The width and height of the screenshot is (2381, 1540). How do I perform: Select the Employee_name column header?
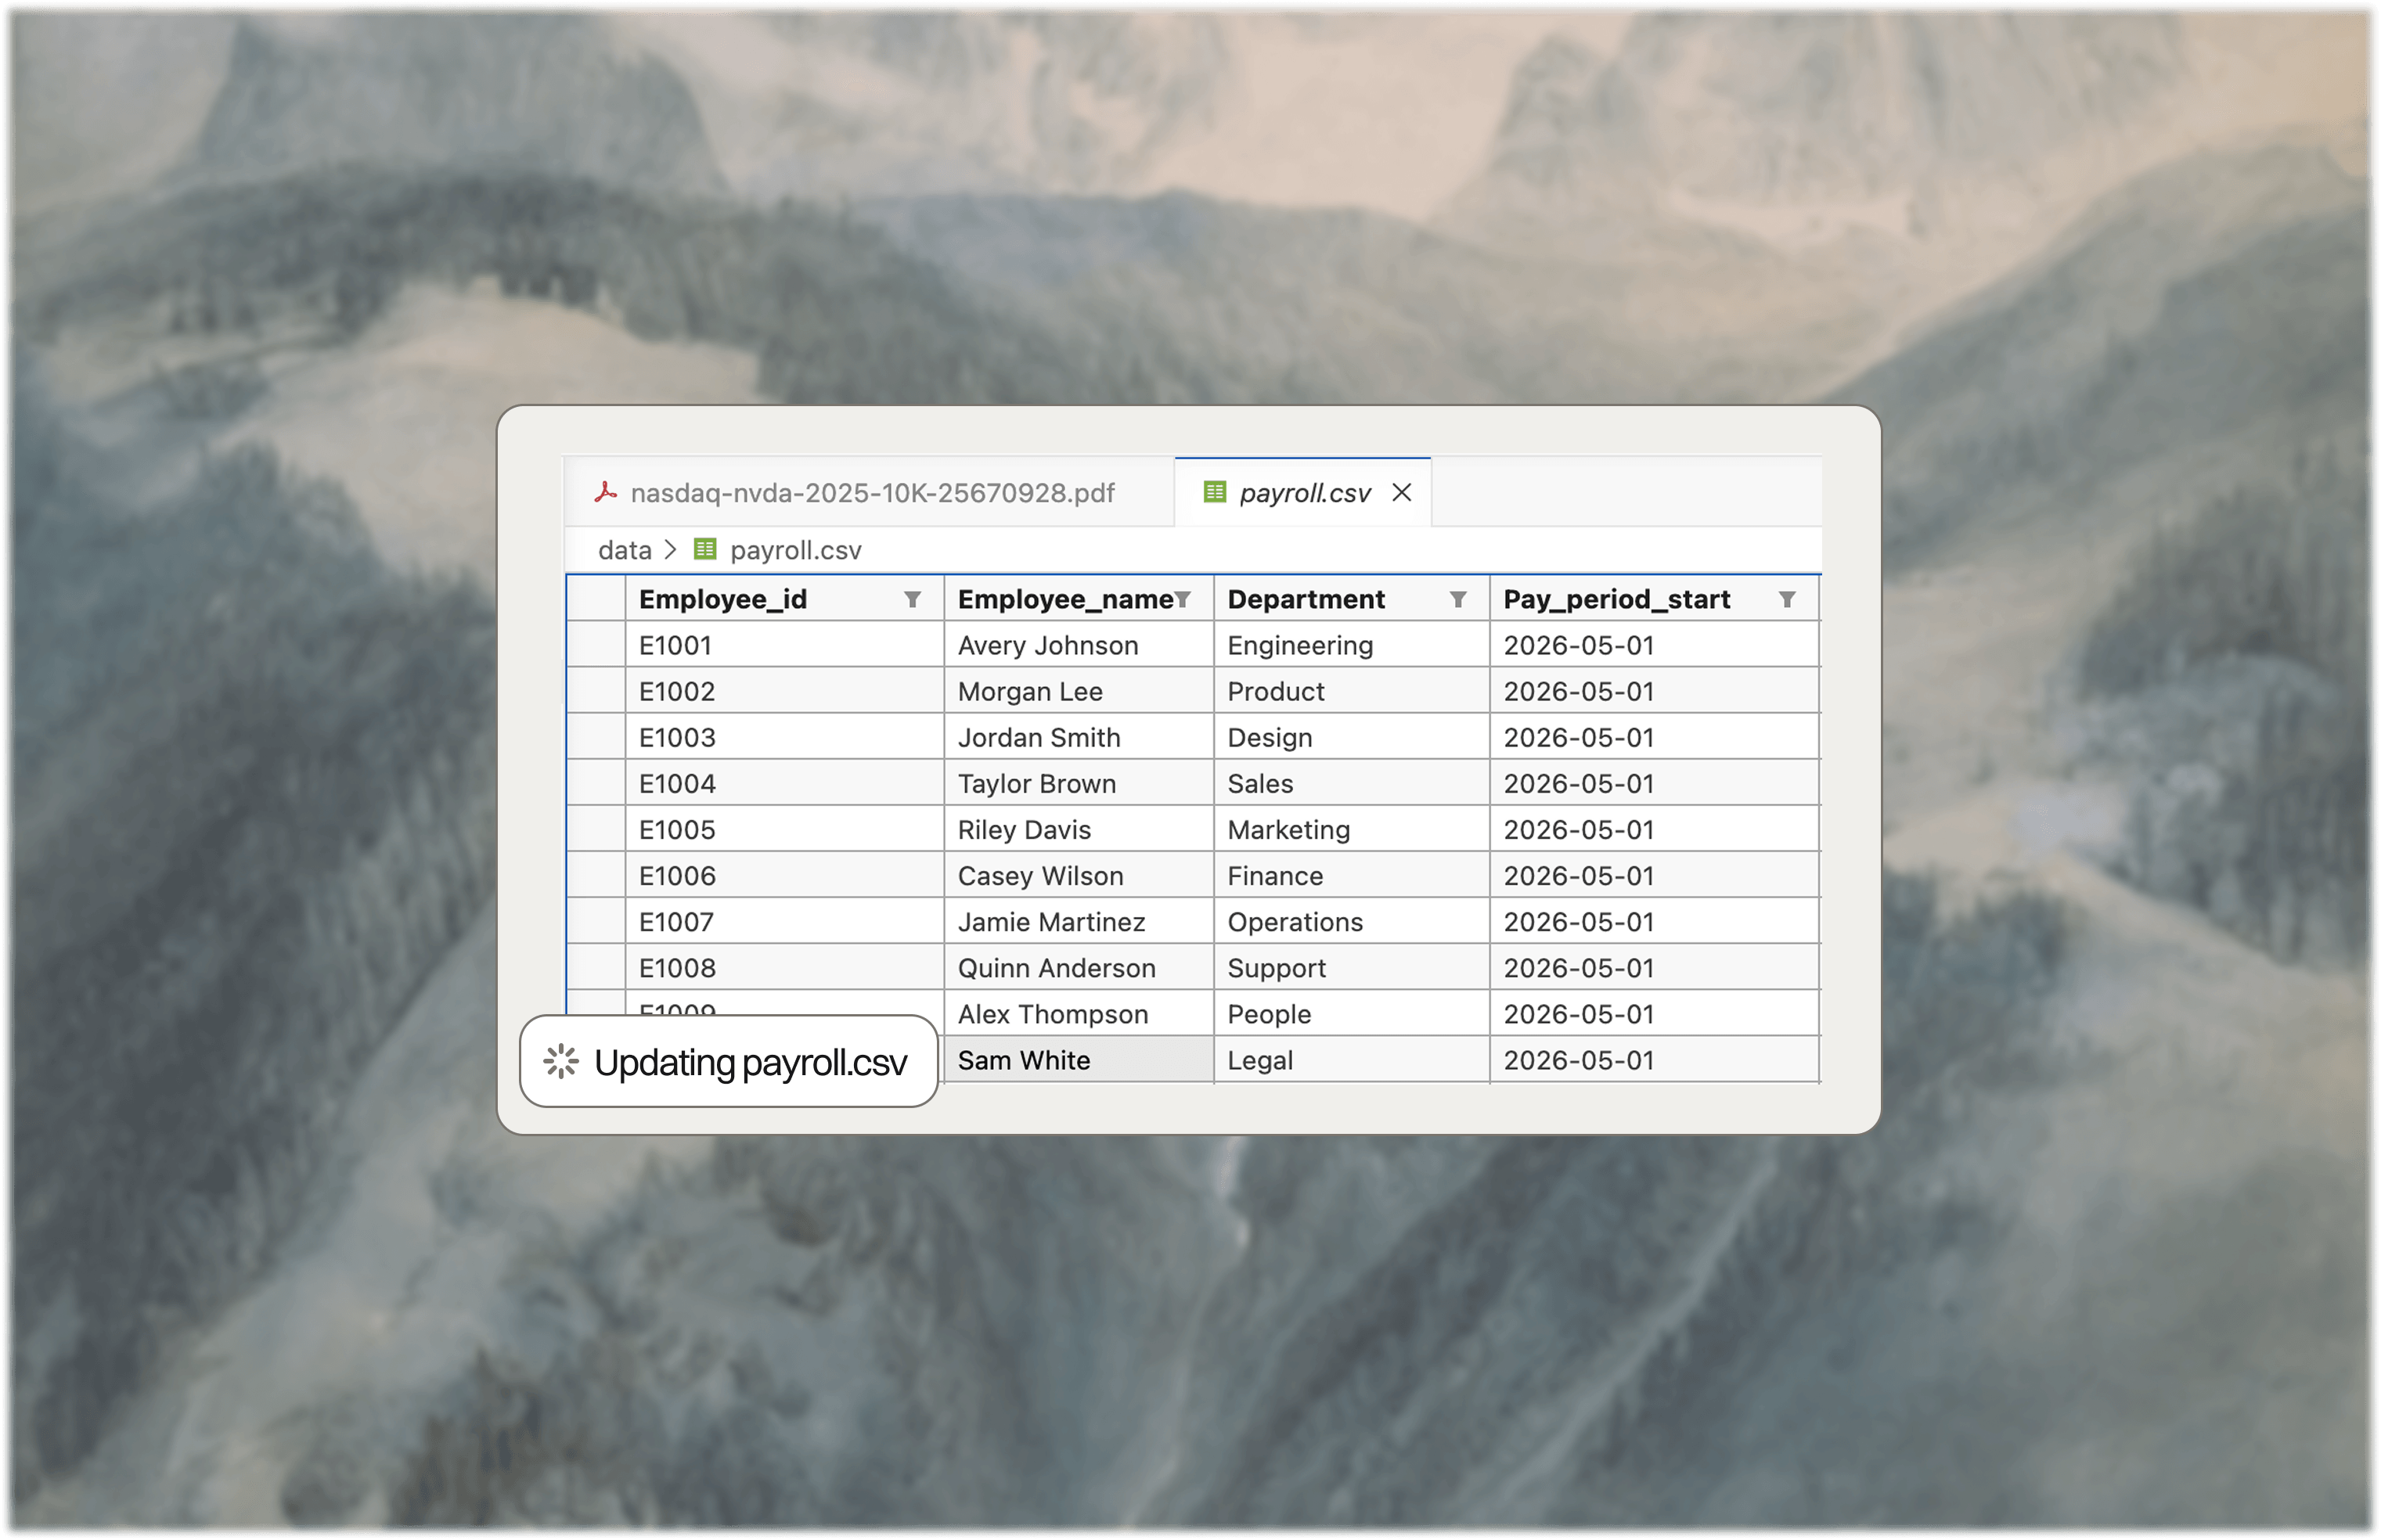(1079, 599)
